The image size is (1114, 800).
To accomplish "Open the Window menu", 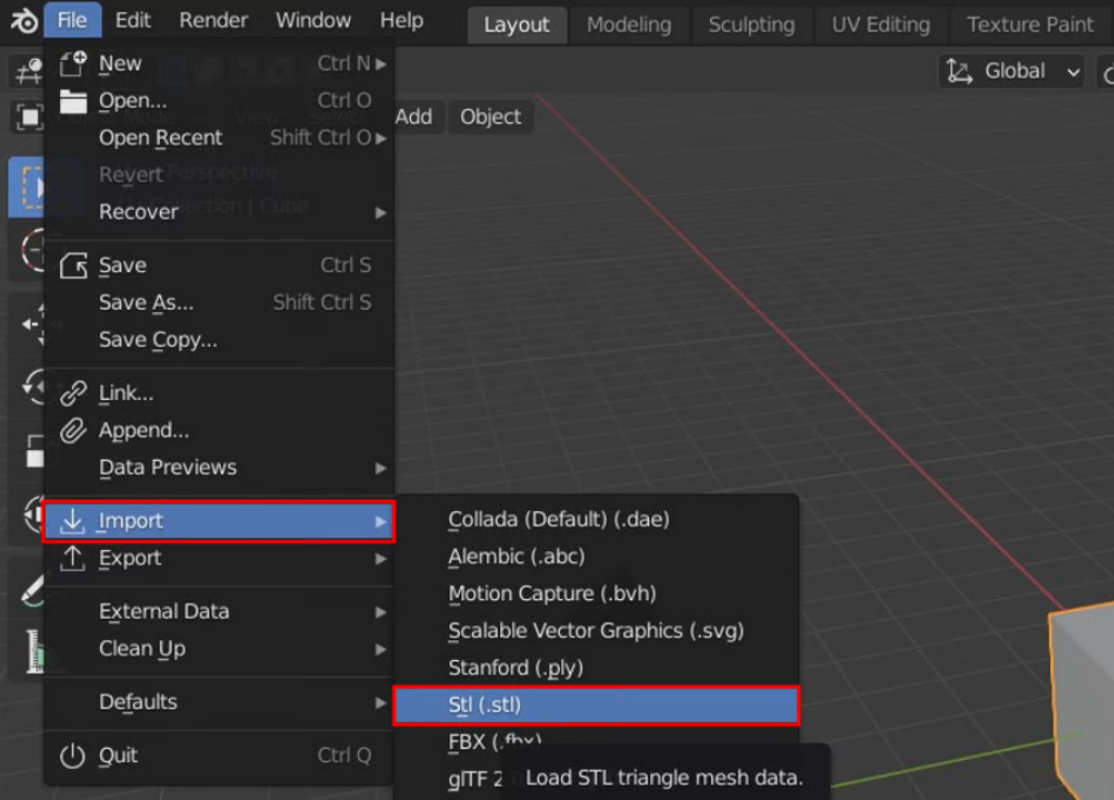I will [313, 21].
